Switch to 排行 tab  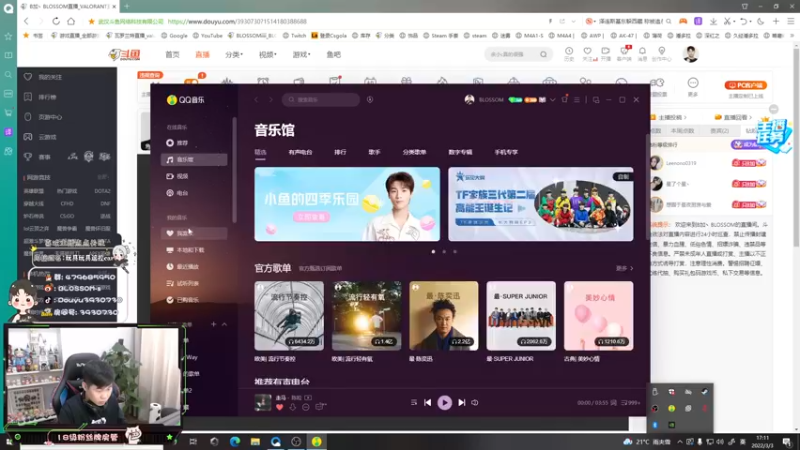point(340,152)
